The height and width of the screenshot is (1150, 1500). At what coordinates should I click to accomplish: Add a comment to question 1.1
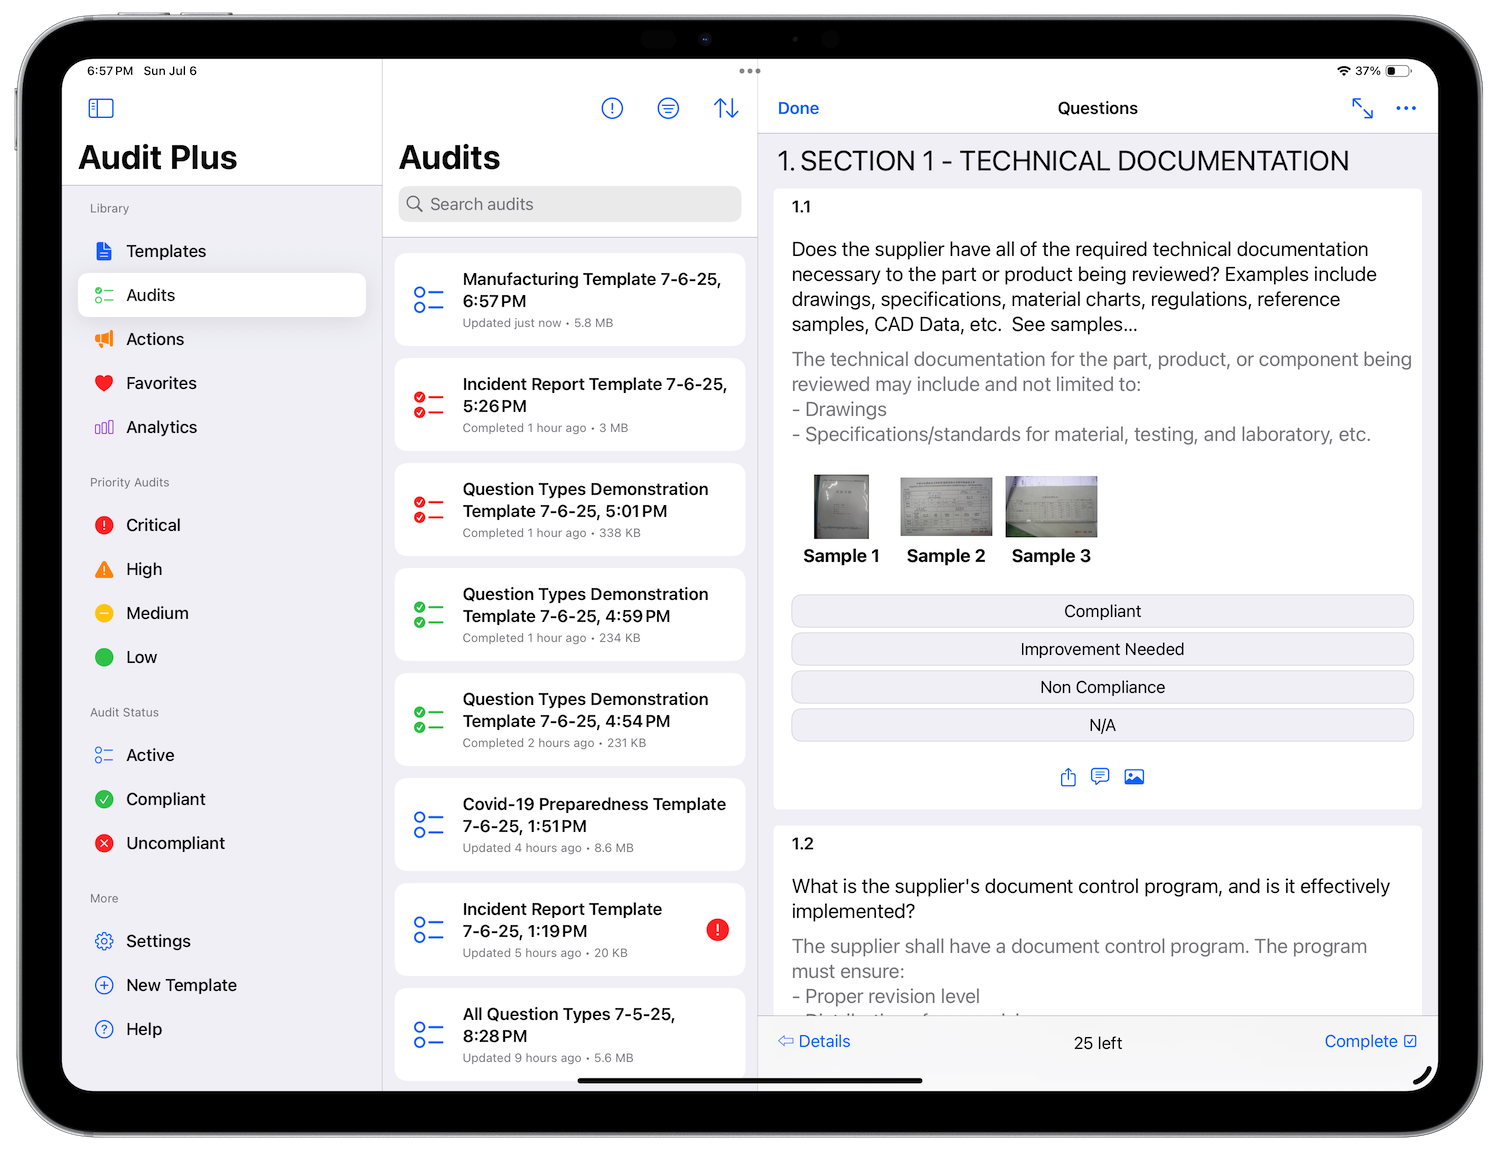1100,777
